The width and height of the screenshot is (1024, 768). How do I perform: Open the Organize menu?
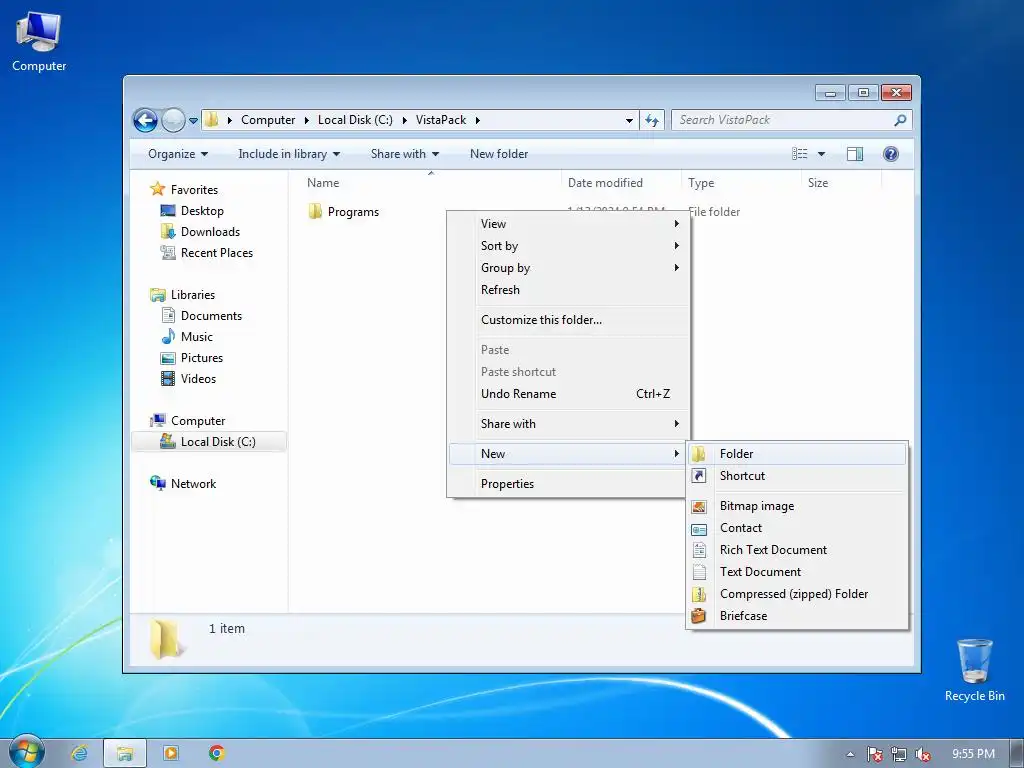point(178,154)
